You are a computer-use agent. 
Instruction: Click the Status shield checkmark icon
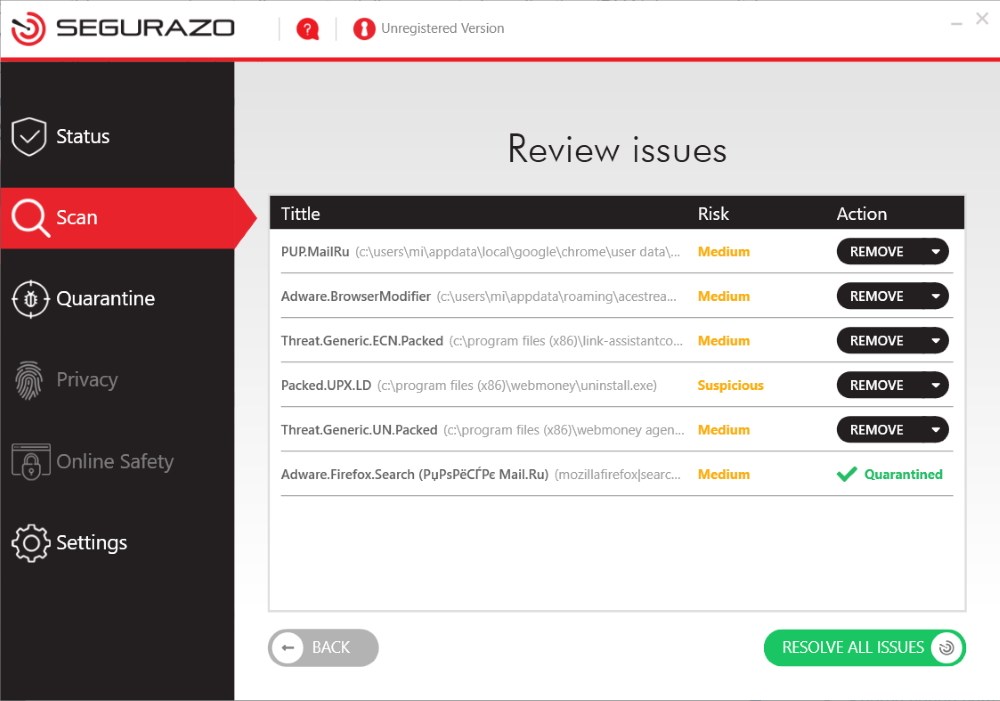click(29, 137)
